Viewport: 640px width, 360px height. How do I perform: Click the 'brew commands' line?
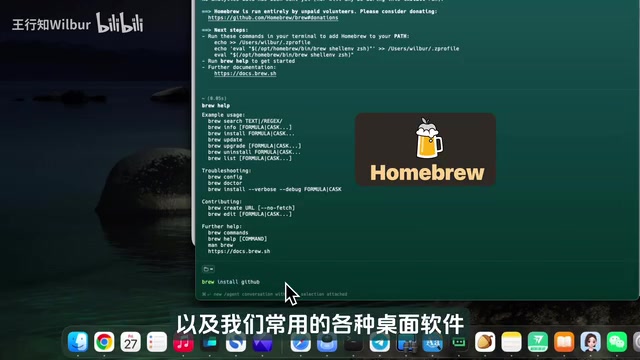pos(228,233)
